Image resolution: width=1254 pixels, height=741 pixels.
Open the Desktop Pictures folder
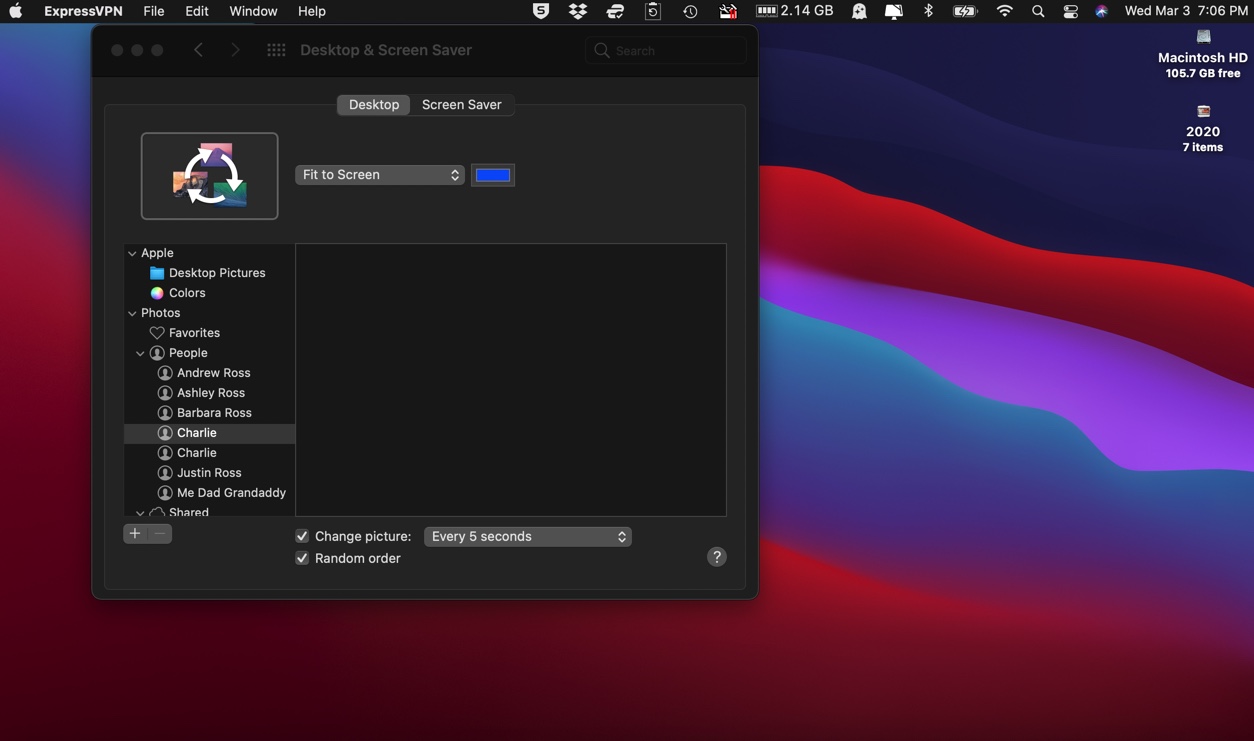(217, 272)
